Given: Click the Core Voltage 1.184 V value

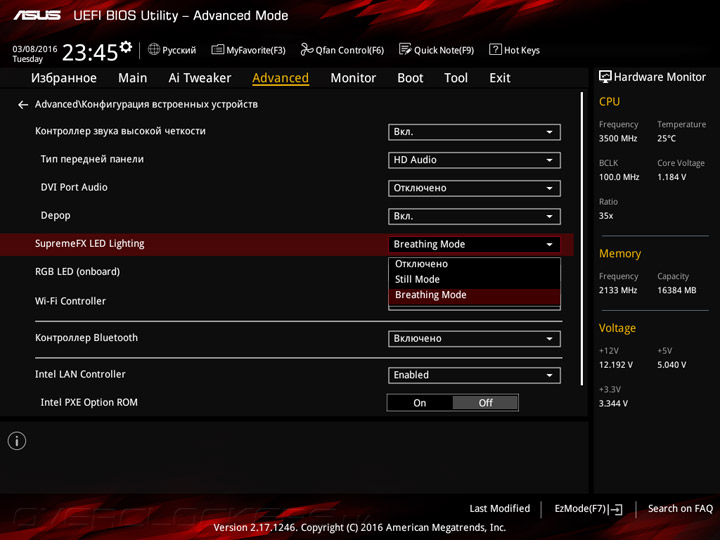Looking at the screenshot, I should tap(671, 177).
